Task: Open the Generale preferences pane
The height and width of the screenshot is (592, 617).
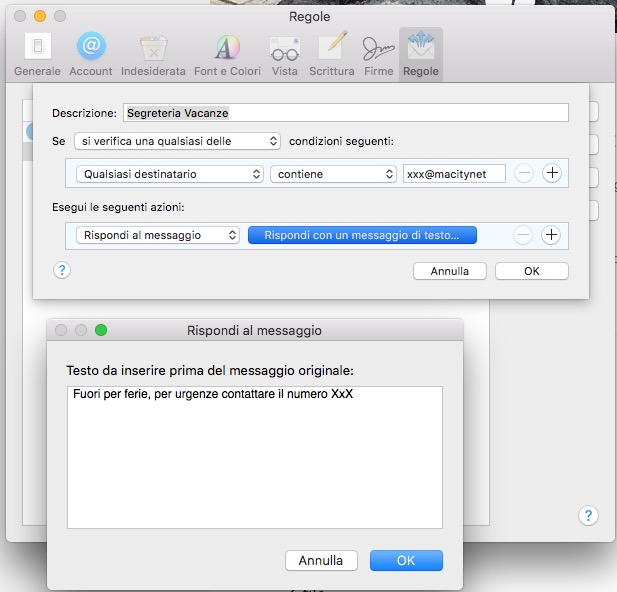Action: coord(37,54)
